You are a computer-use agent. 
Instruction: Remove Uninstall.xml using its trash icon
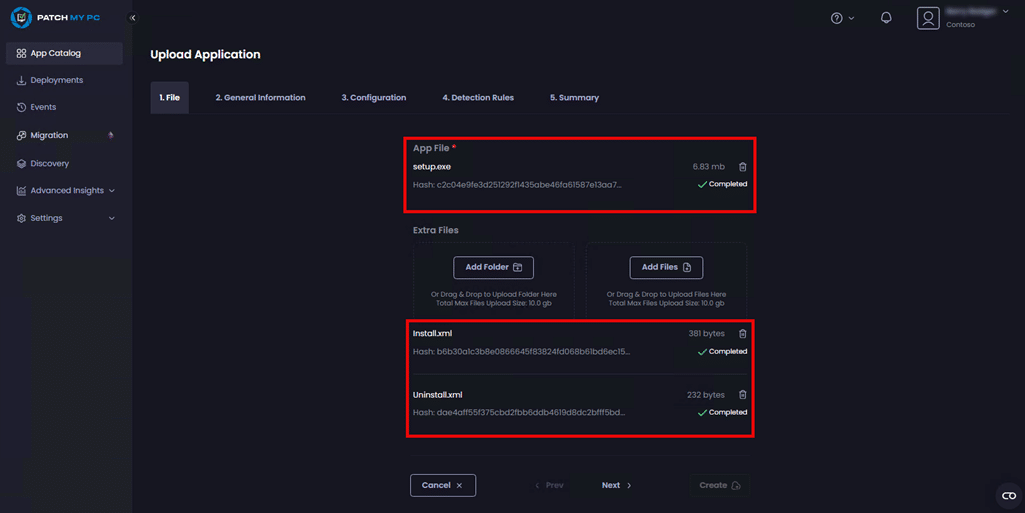click(x=742, y=395)
